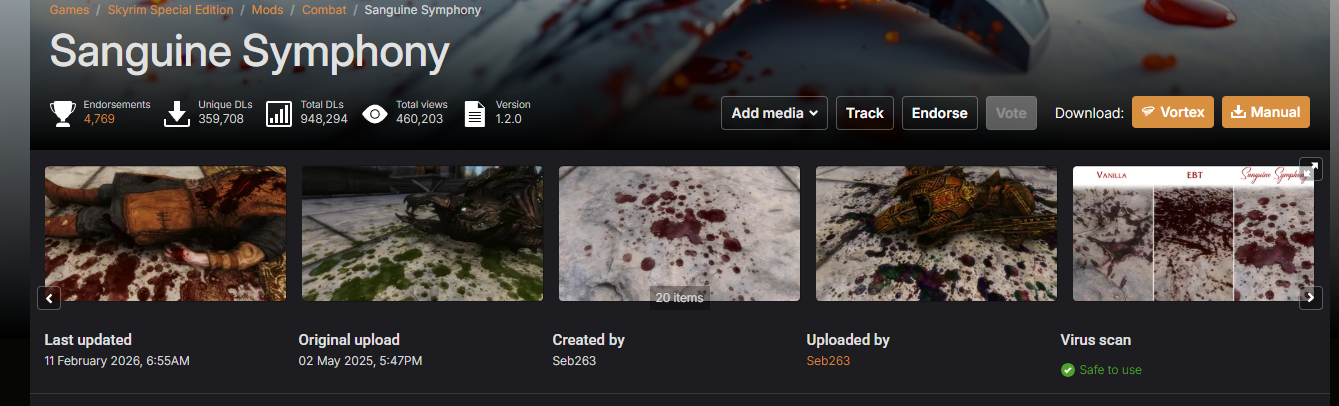Go to Skyrim Special Edition breadcrumb
This screenshot has width=1339, height=406.
(x=171, y=10)
